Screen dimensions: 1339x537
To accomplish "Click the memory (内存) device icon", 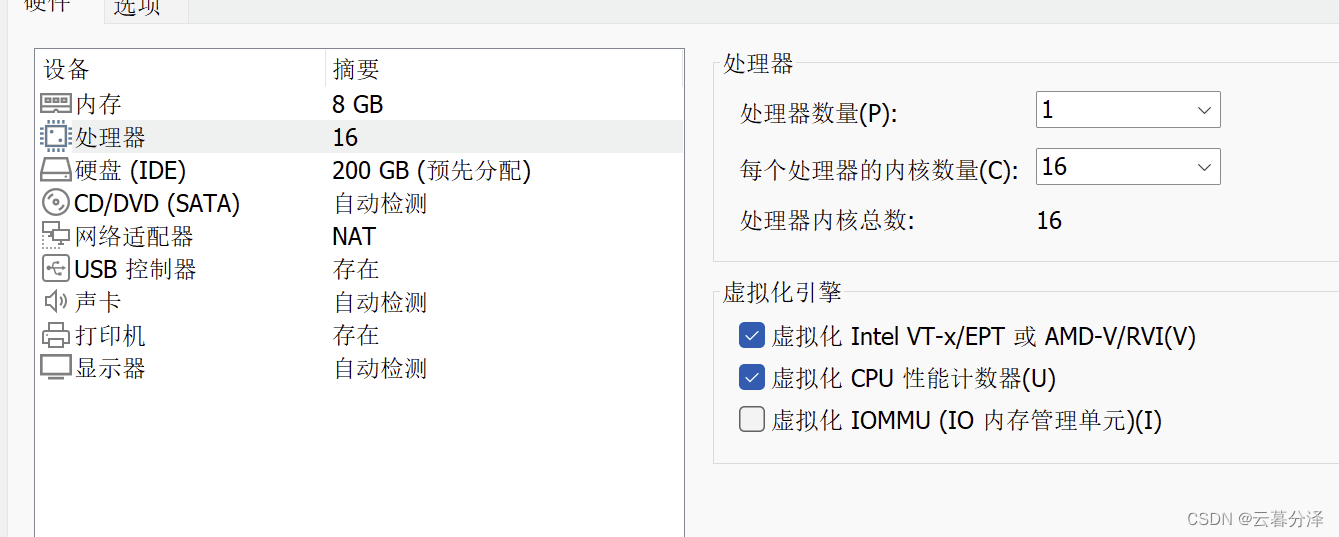I will click(x=56, y=104).
